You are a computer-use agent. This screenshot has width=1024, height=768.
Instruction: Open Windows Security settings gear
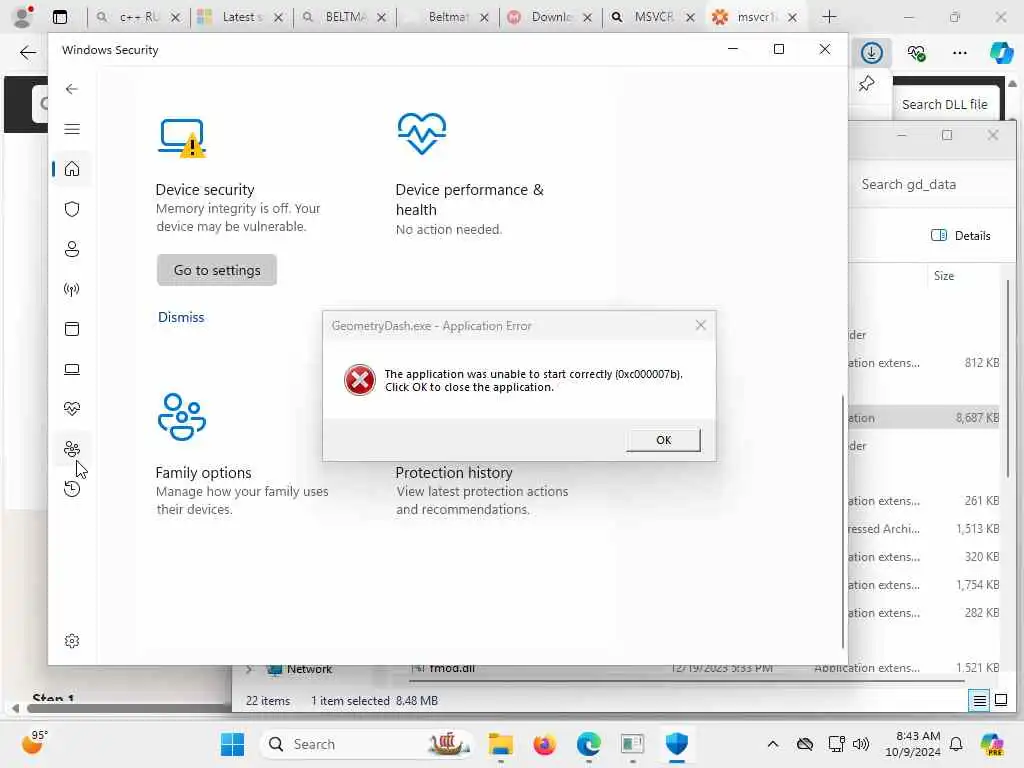click(x=72, y=641)
